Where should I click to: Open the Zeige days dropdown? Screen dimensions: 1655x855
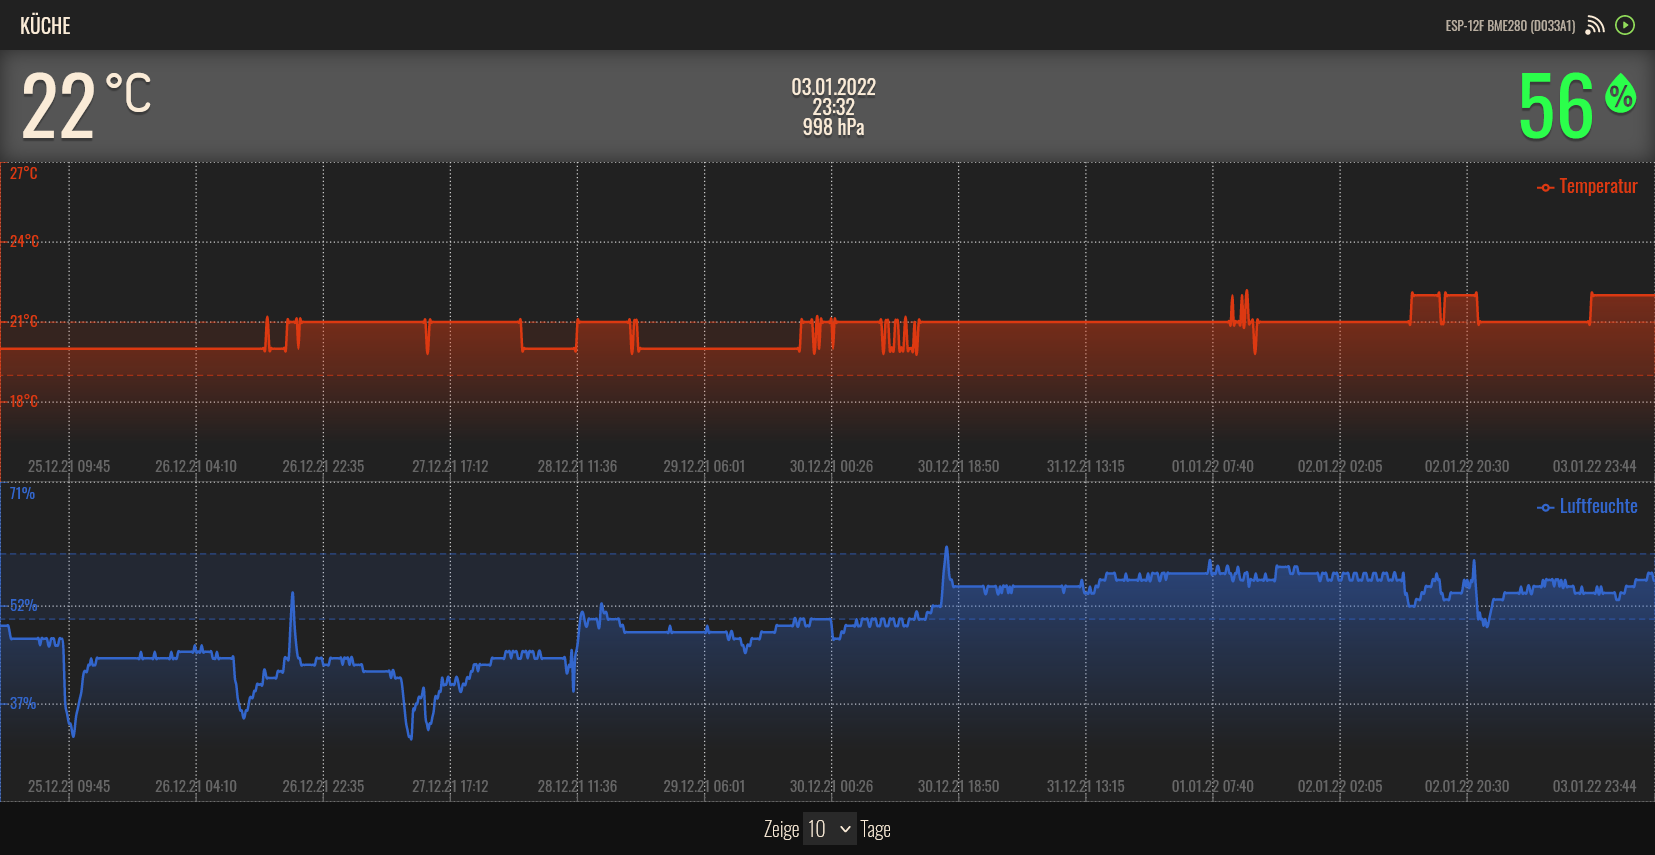(x=829, y=829)
